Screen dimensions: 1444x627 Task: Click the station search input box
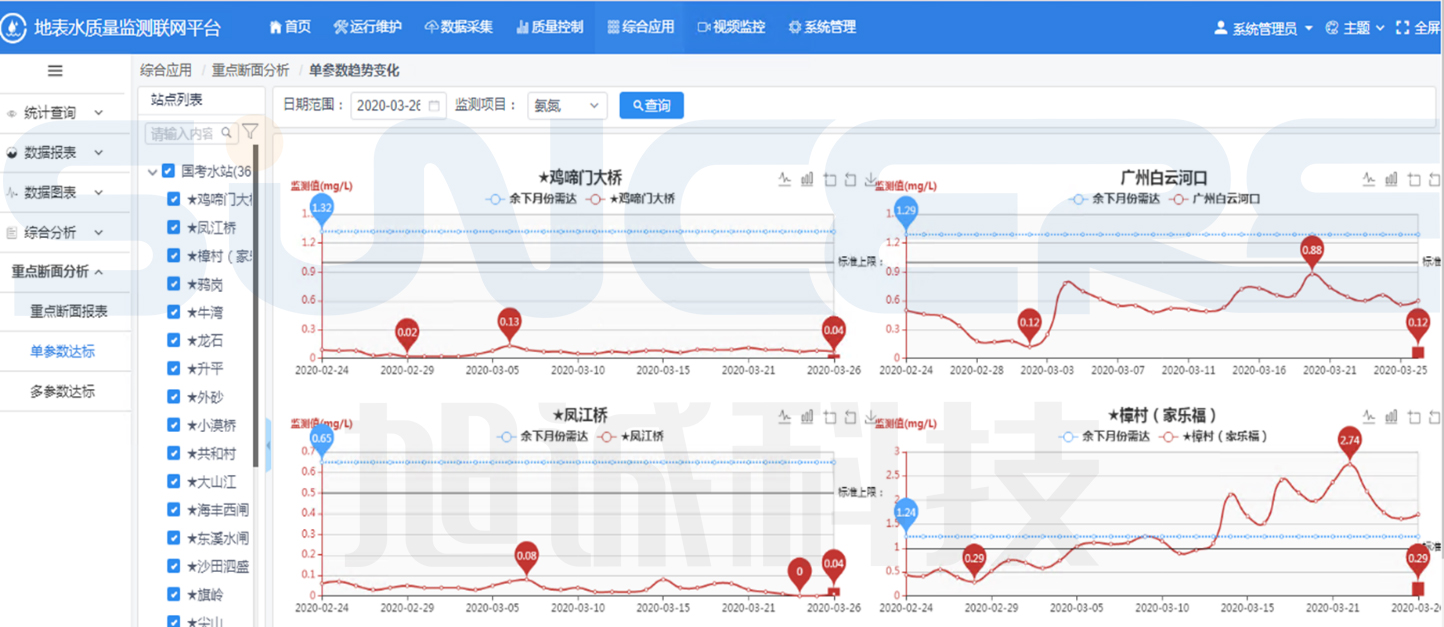point(182,133)
